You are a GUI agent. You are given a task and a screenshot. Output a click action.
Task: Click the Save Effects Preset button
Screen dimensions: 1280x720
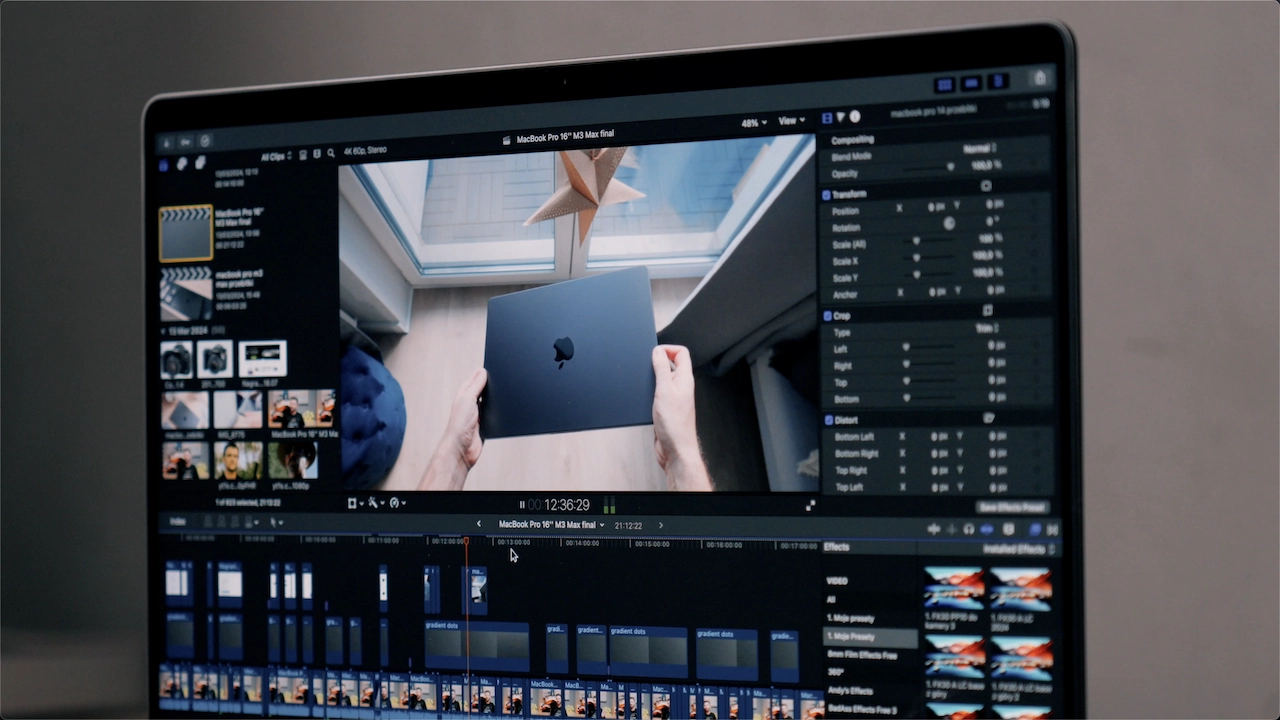(1013, 508)
